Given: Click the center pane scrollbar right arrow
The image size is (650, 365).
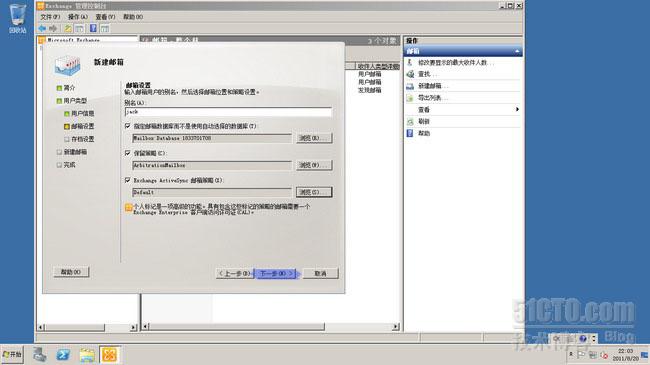Looking at the screenshot, I should coord(396,327).
